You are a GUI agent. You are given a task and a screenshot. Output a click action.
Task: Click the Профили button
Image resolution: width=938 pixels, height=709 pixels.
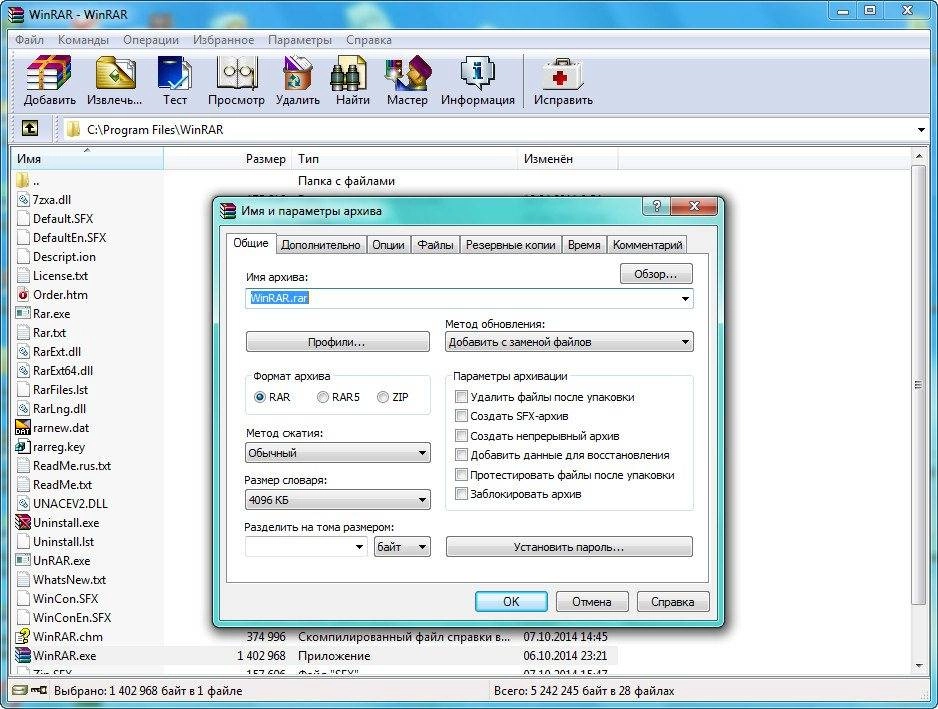coord(337,342)
